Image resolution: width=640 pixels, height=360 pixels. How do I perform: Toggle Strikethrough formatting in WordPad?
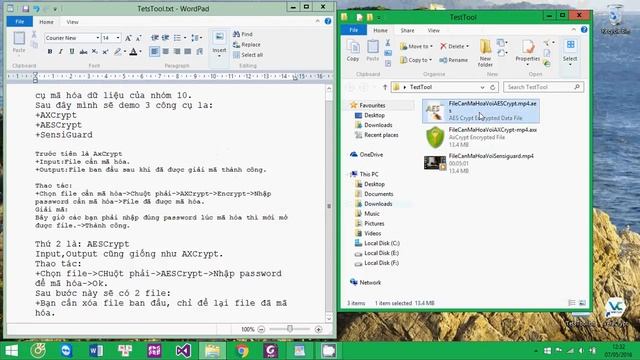pyautogui.click(x=83, y=51)
